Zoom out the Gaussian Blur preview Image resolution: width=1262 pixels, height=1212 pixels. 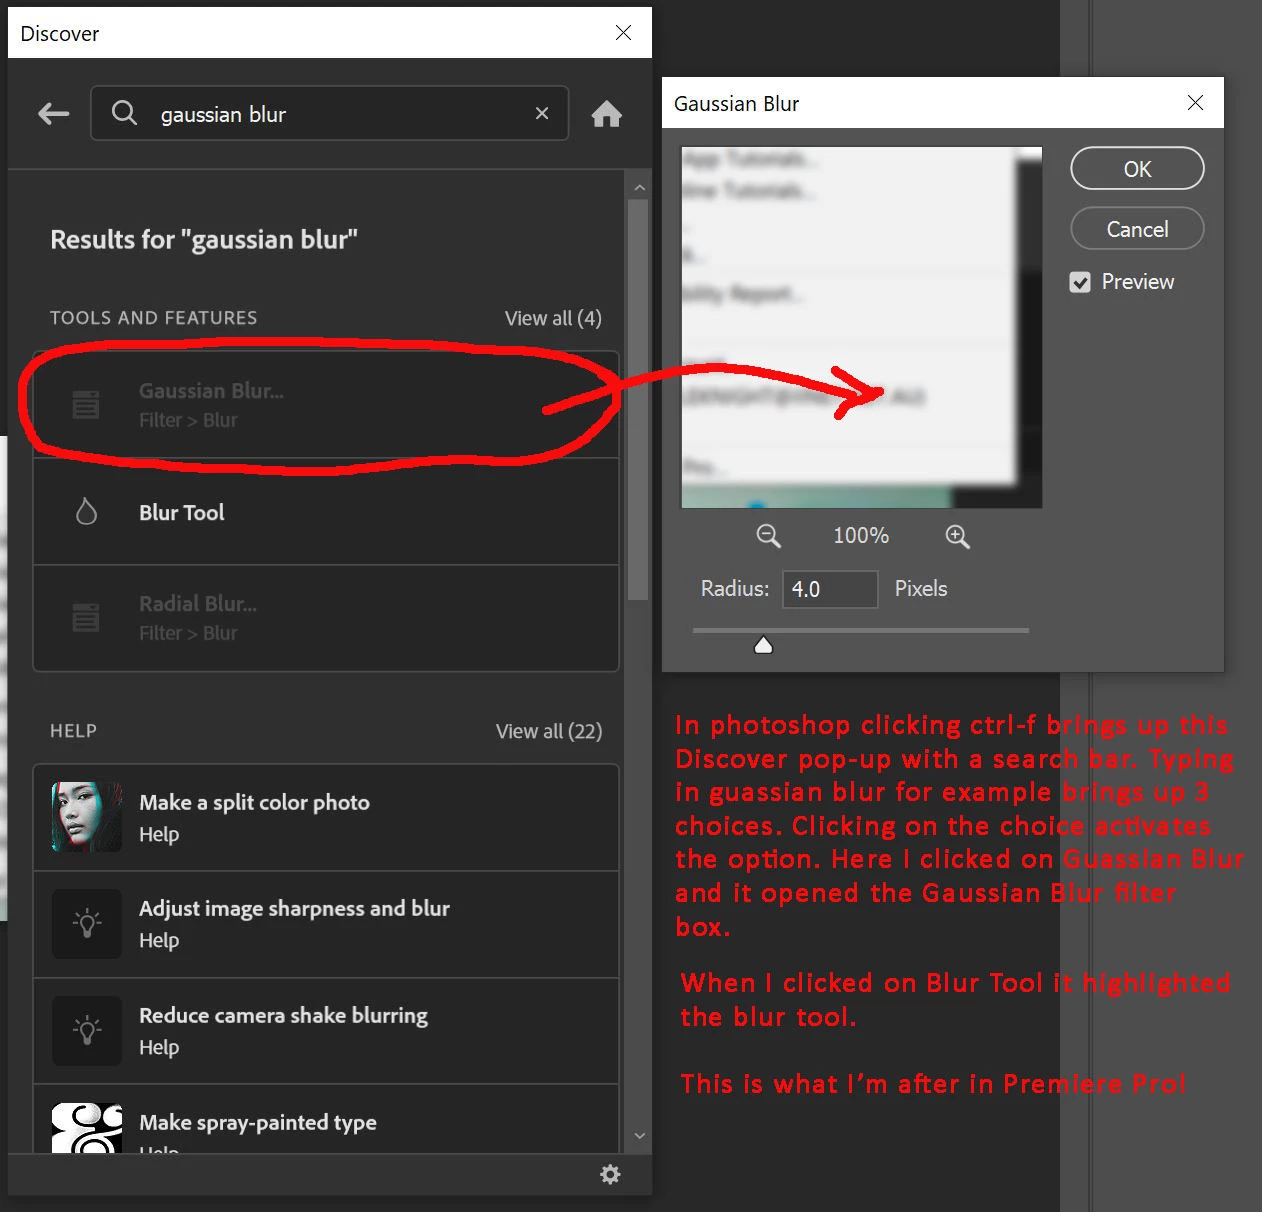pos(768,536)
